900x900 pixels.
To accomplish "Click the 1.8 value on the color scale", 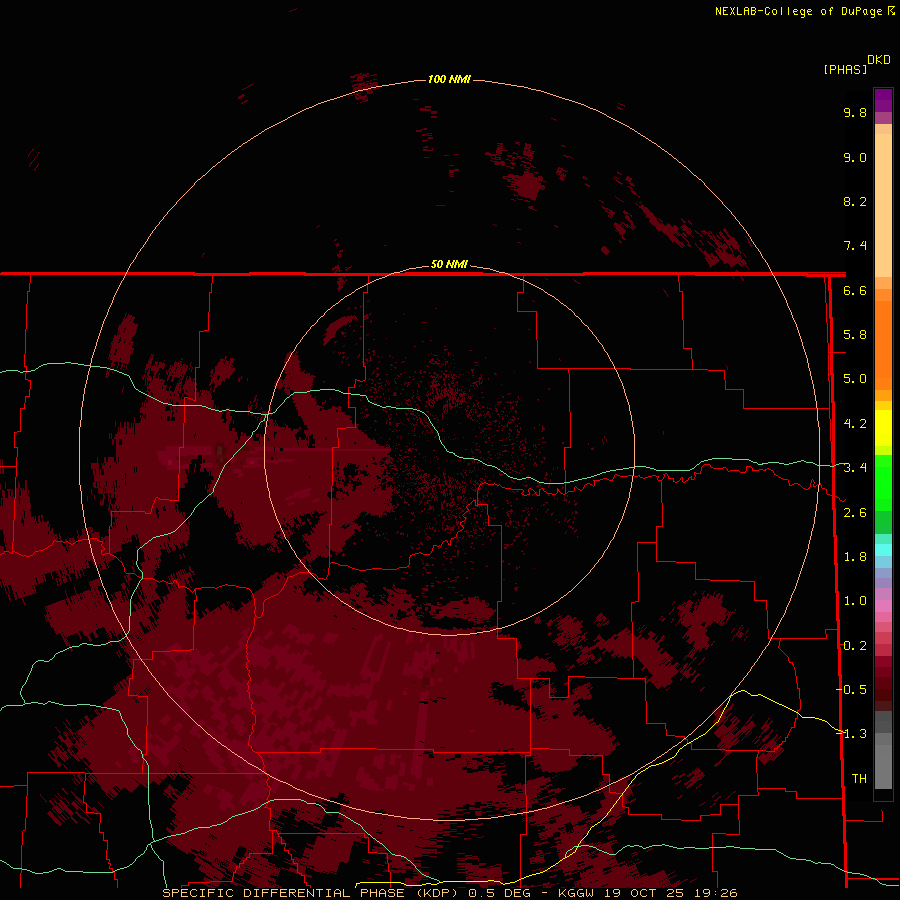I will 855,557.
